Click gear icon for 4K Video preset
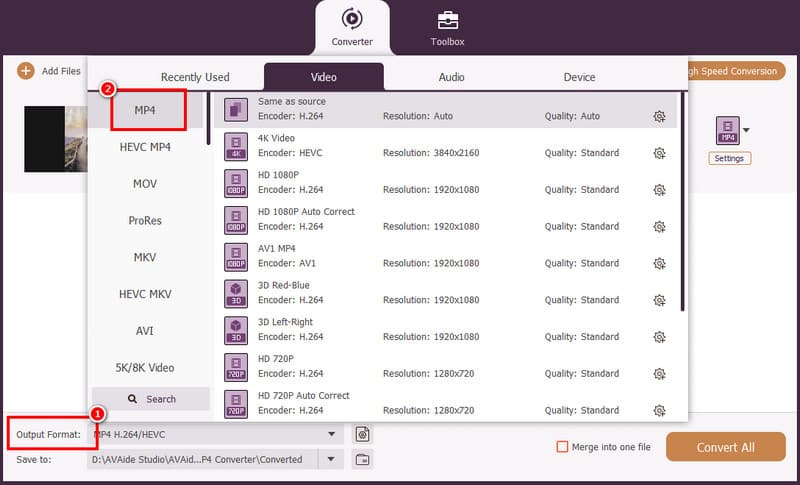 (659, 153)
